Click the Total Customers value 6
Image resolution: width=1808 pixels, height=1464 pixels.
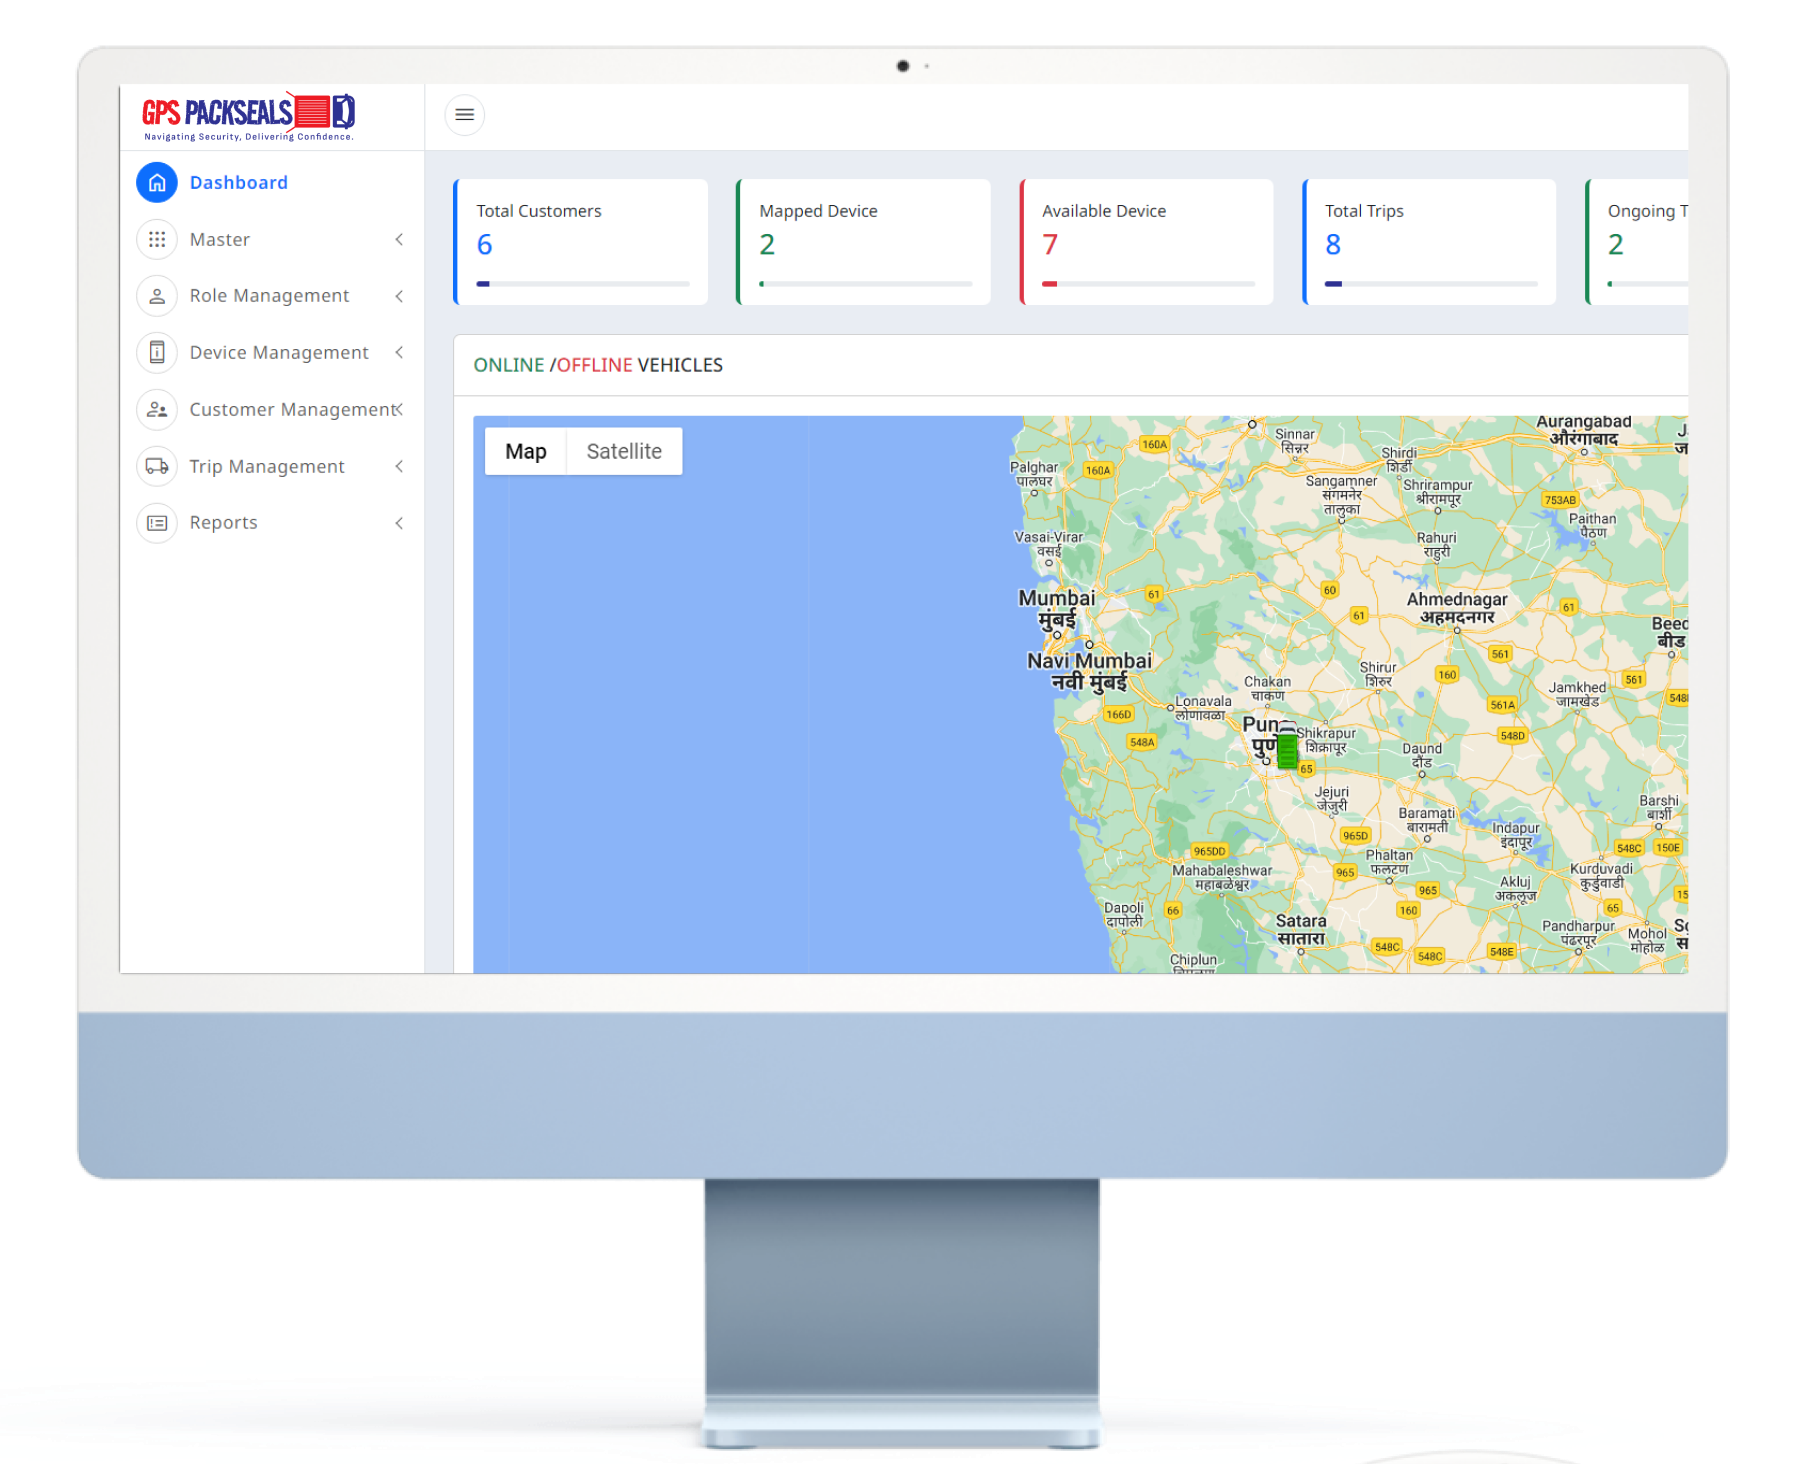pyautogui.click(x=484, y=245)
